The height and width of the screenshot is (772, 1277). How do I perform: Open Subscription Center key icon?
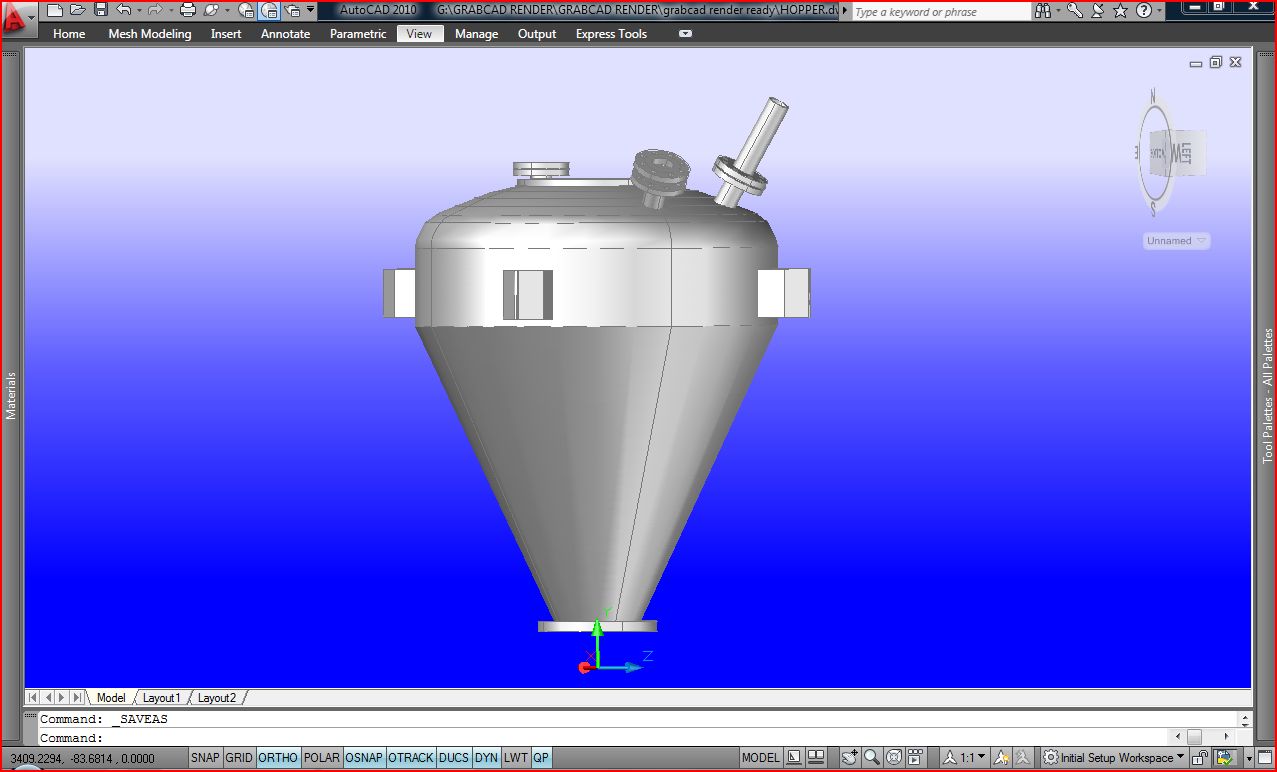pos(1074,11)
